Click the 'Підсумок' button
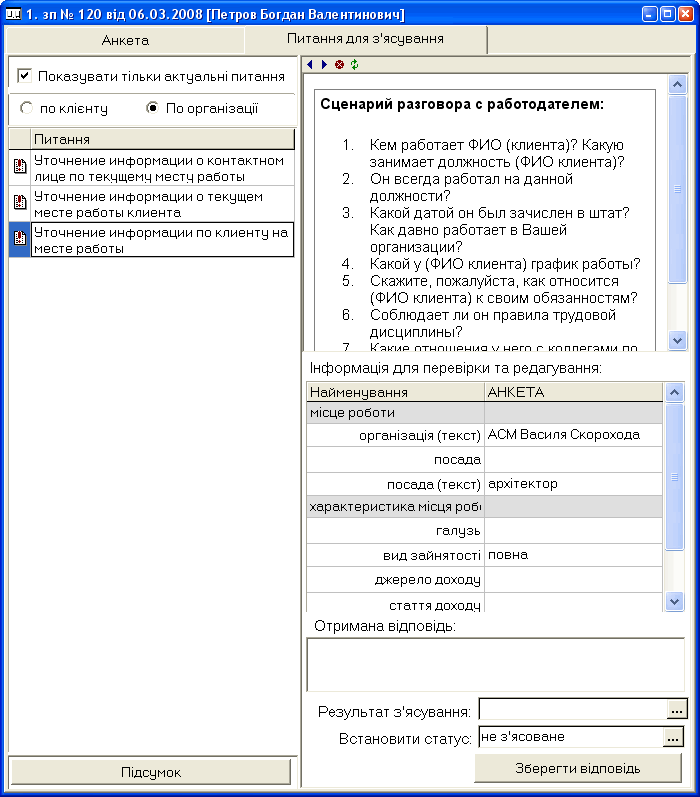Image resolution: width=700 pixels, height=797 pixels. pyautogui.click(x=151, y=772)
